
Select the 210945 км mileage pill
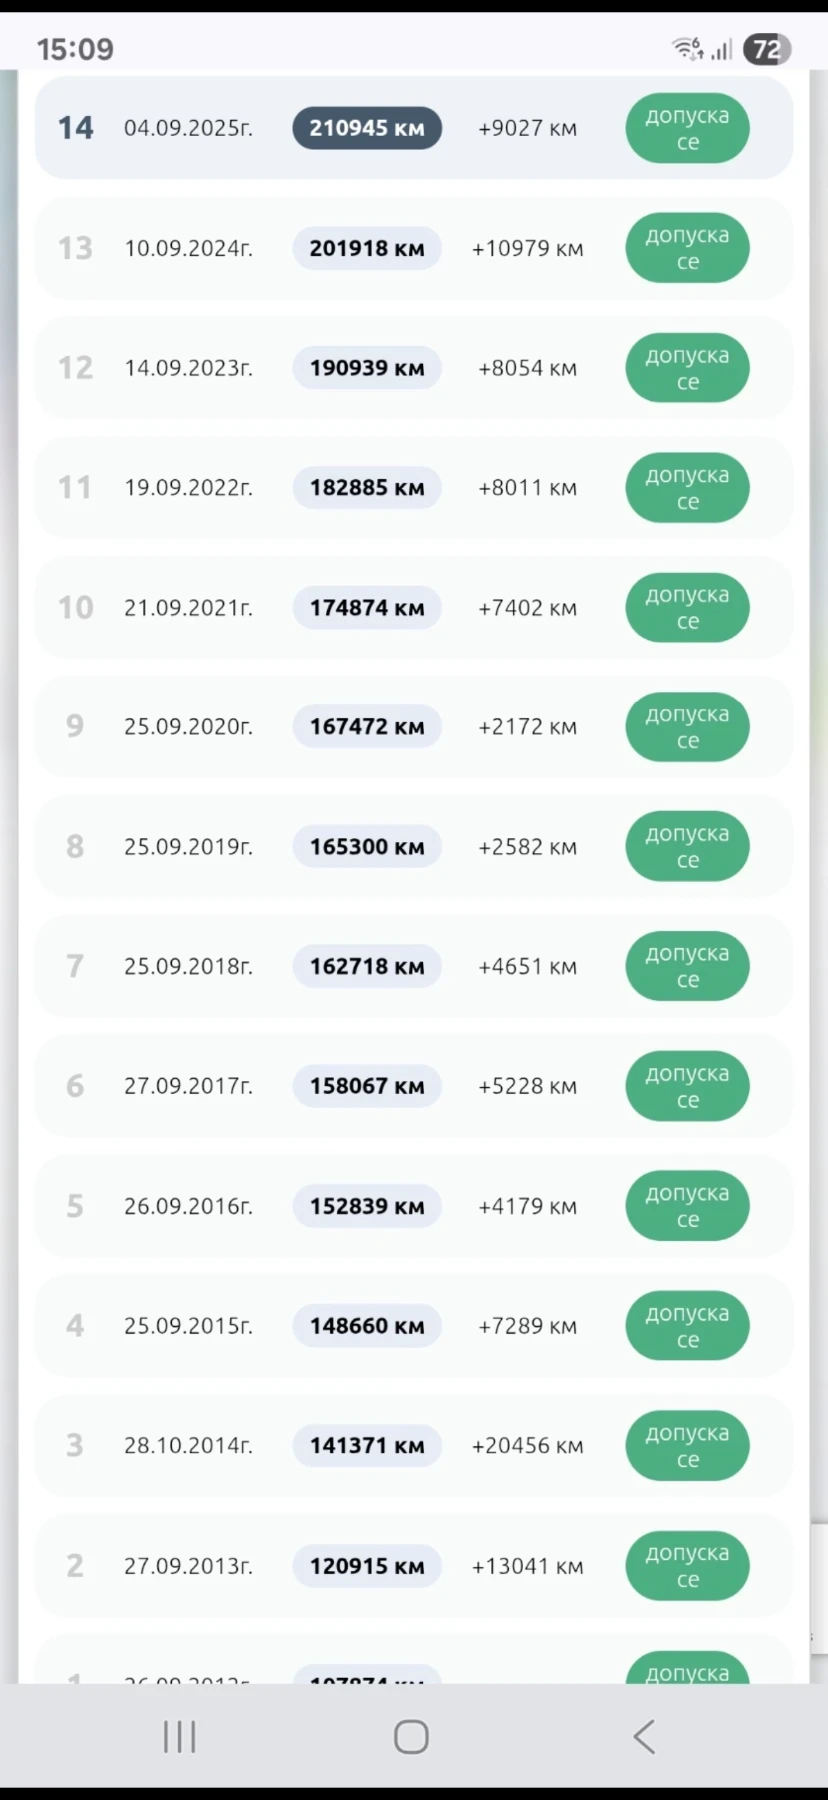tap(367, 128)
